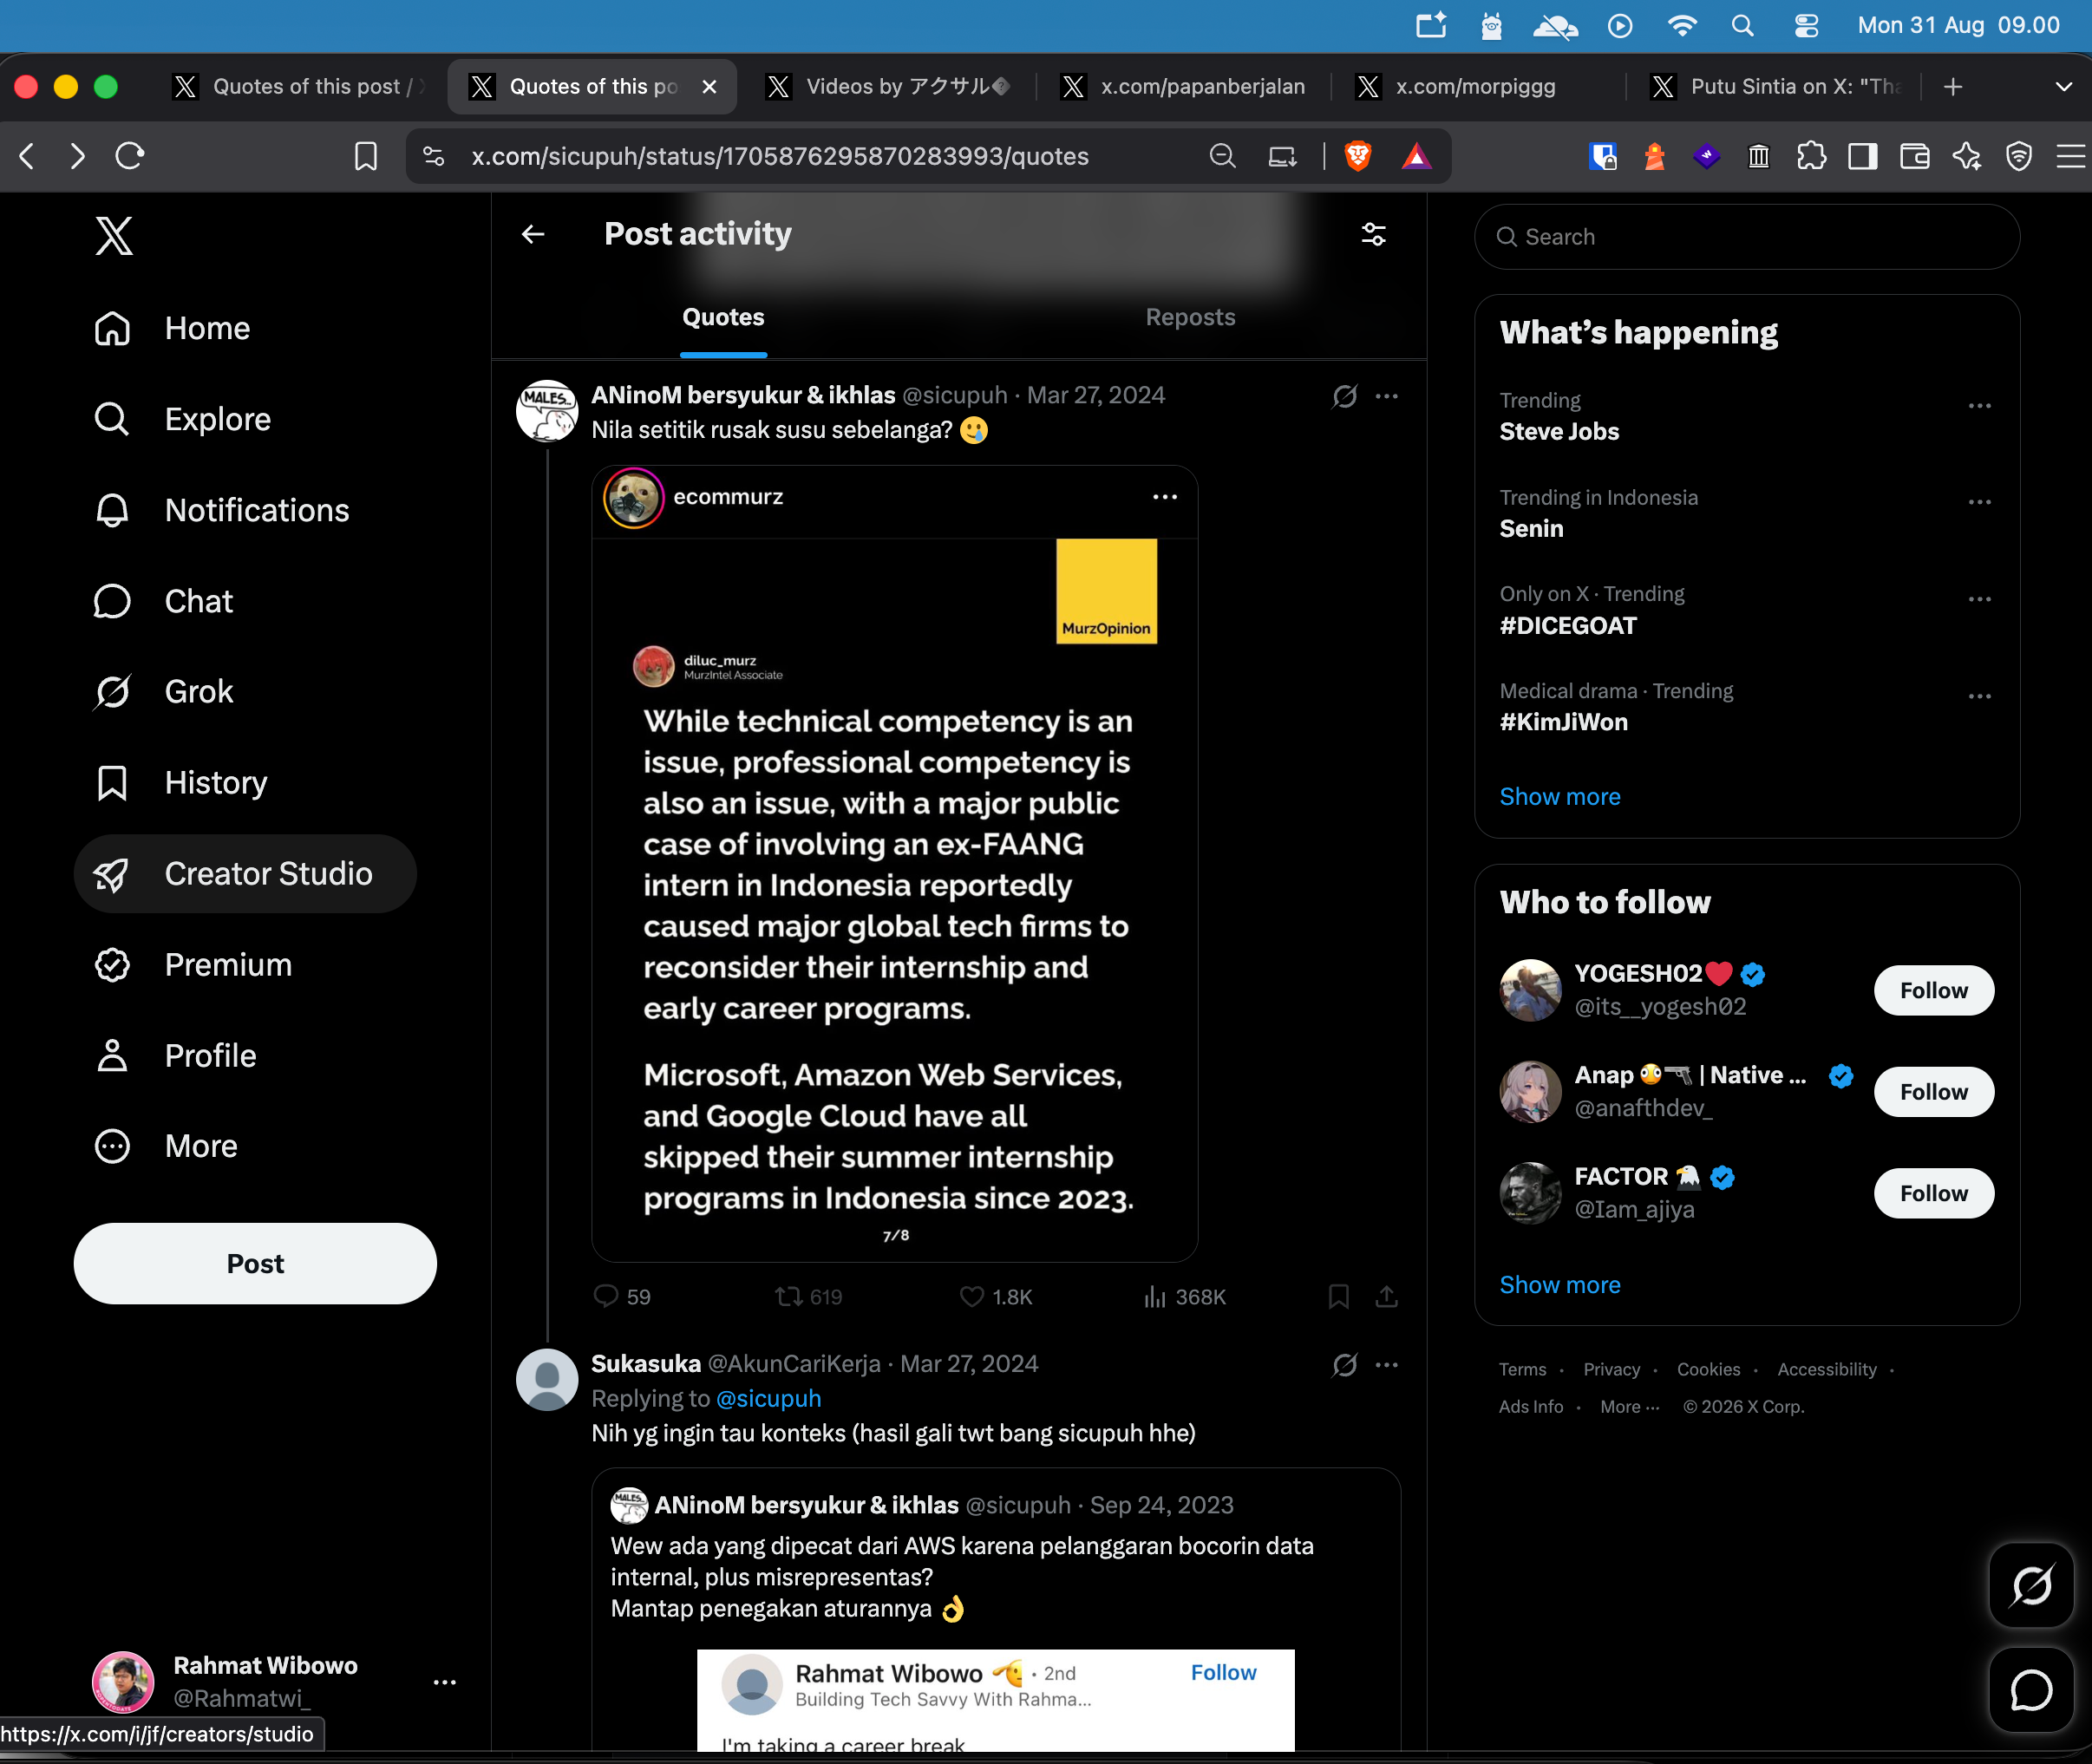Open options for #KimJiWon trend
The height and width of the screenshot is (1764, 2092).
[x=1979, y=696]
